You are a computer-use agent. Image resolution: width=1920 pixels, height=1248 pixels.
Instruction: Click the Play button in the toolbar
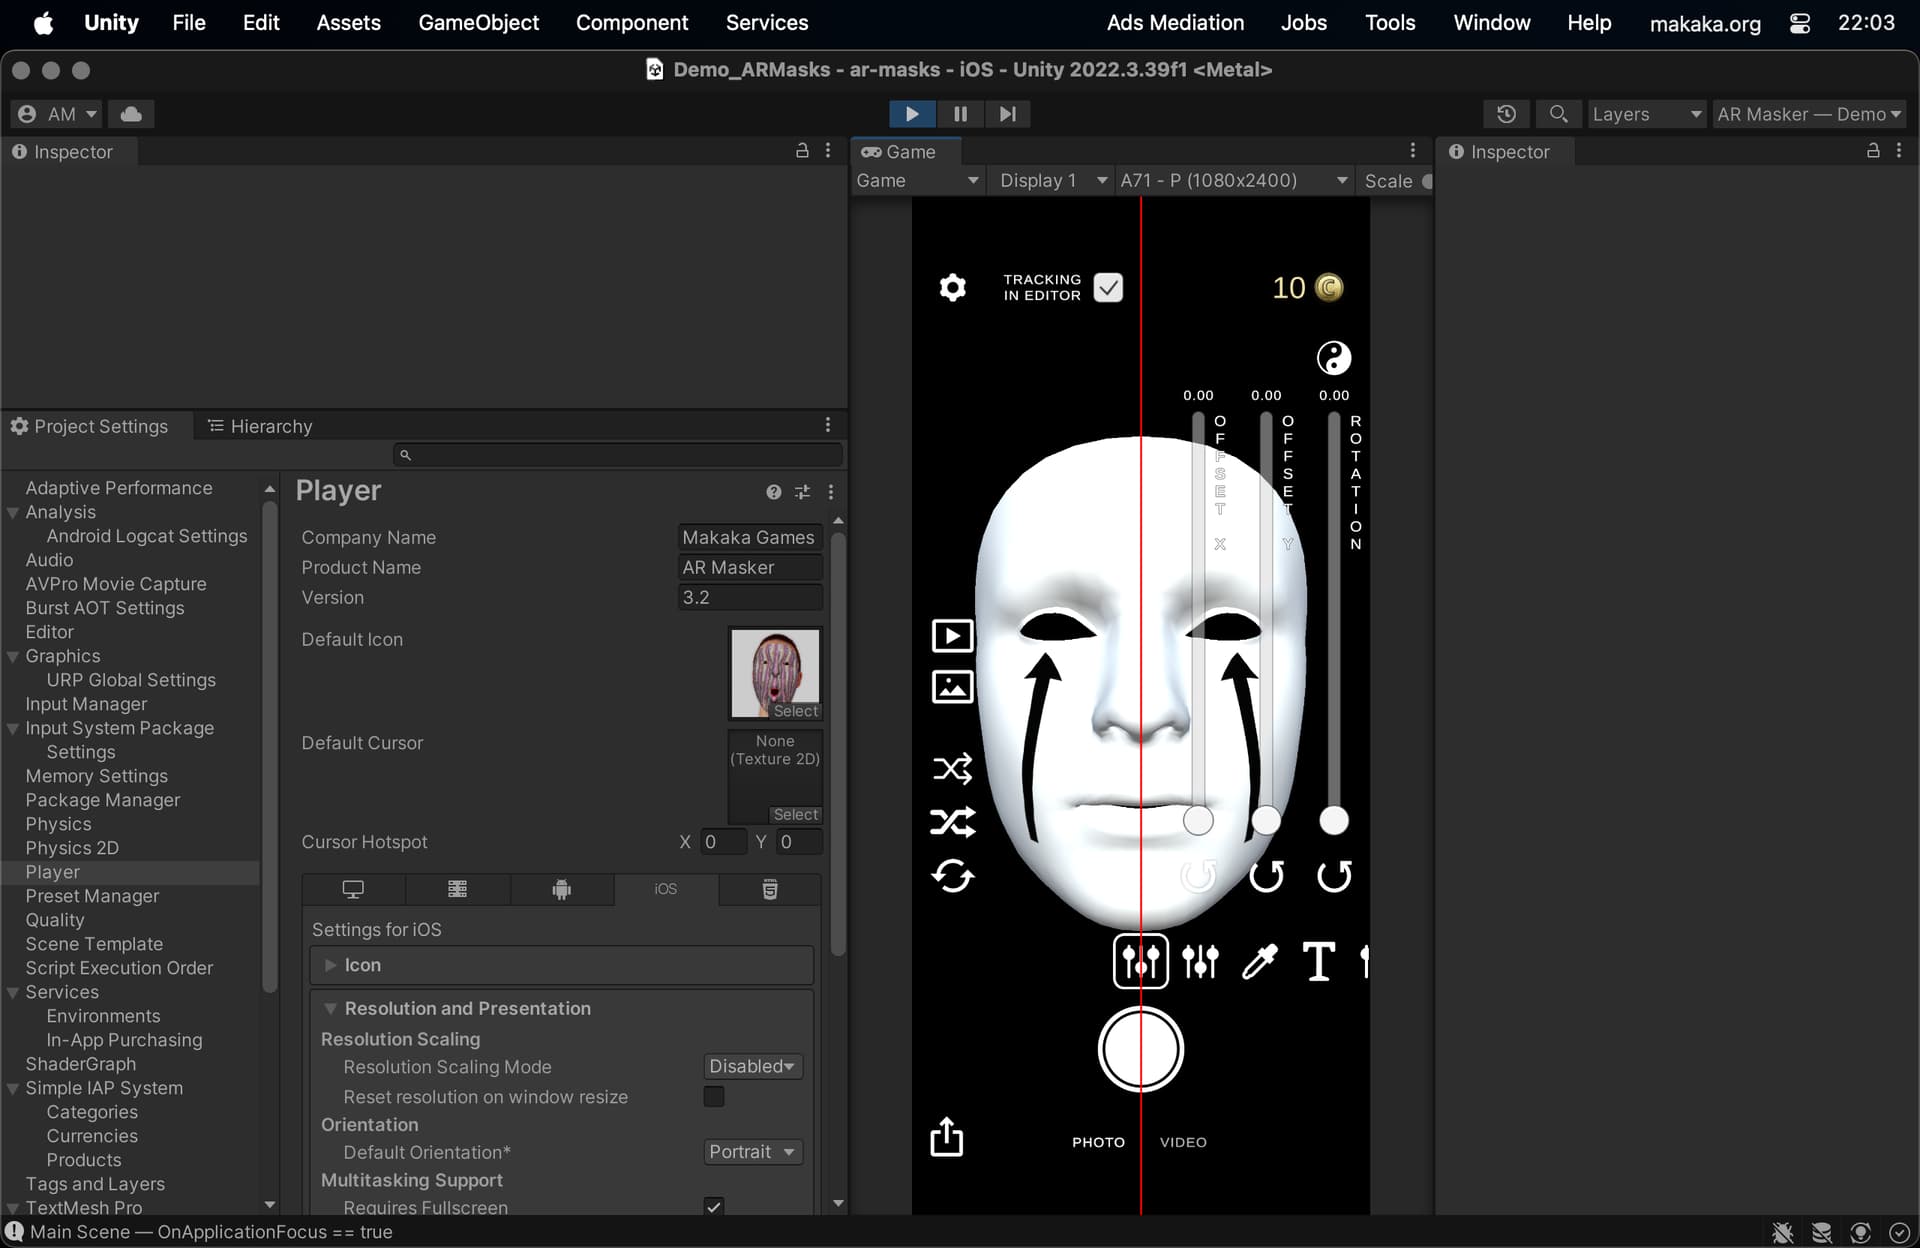(911, 114)
